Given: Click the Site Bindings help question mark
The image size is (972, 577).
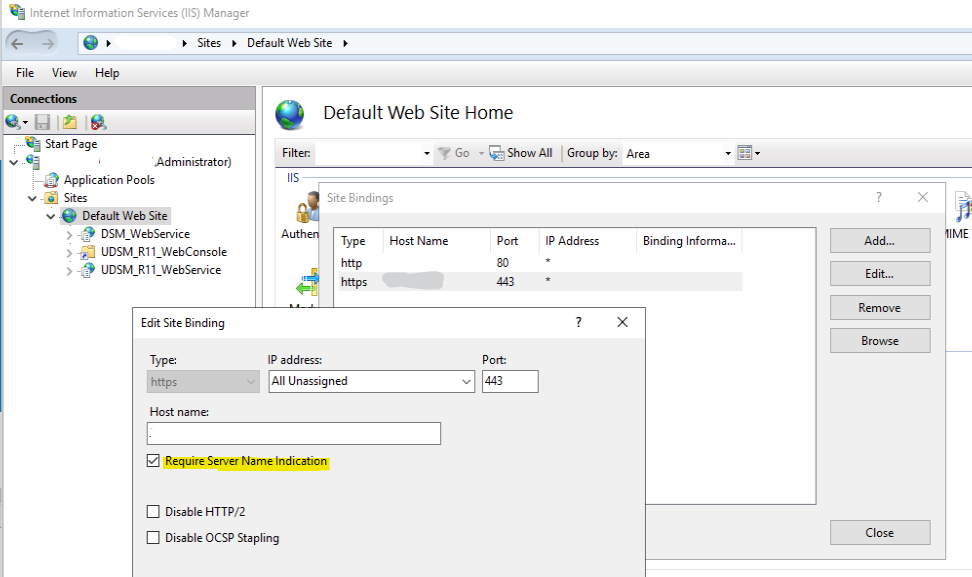Looking at the screenshot, I should (x=878, y=197).
